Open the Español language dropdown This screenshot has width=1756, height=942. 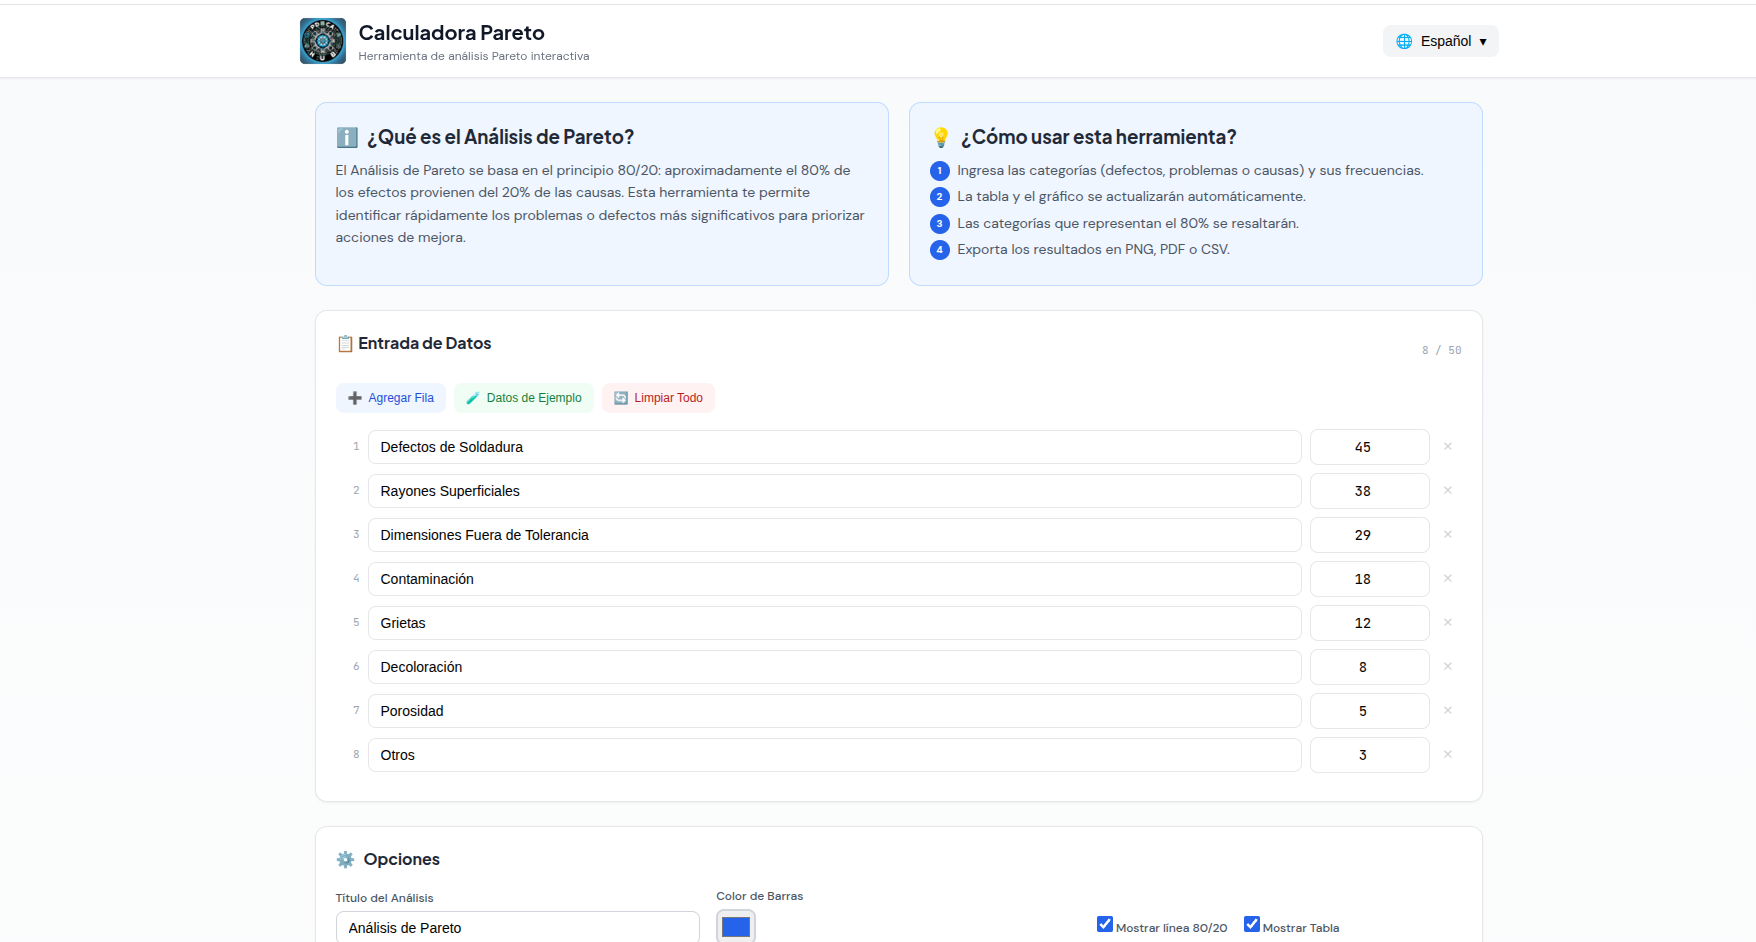pyautogui.click(x=1440, y=41)
